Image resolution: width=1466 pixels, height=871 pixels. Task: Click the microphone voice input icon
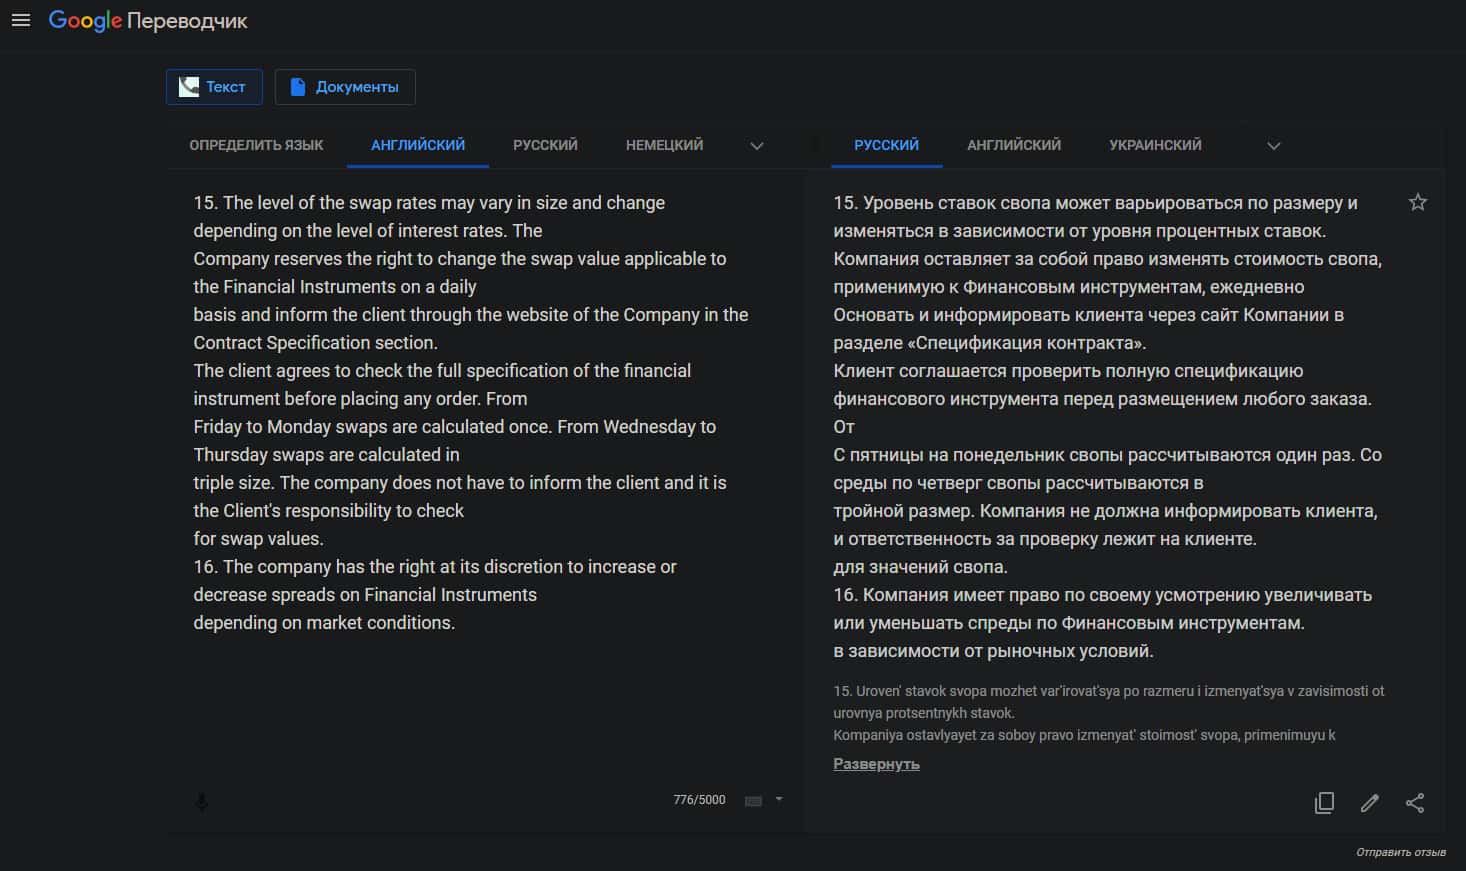(202, 802)
